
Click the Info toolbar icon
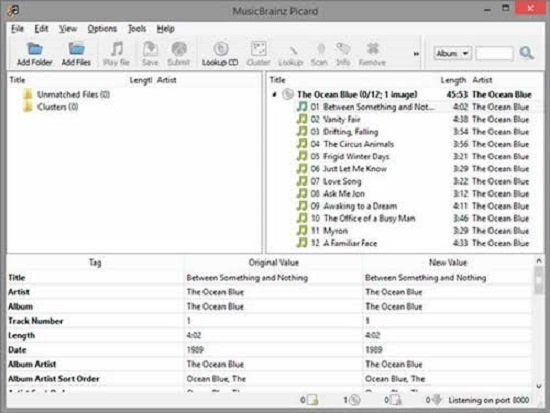343,49
